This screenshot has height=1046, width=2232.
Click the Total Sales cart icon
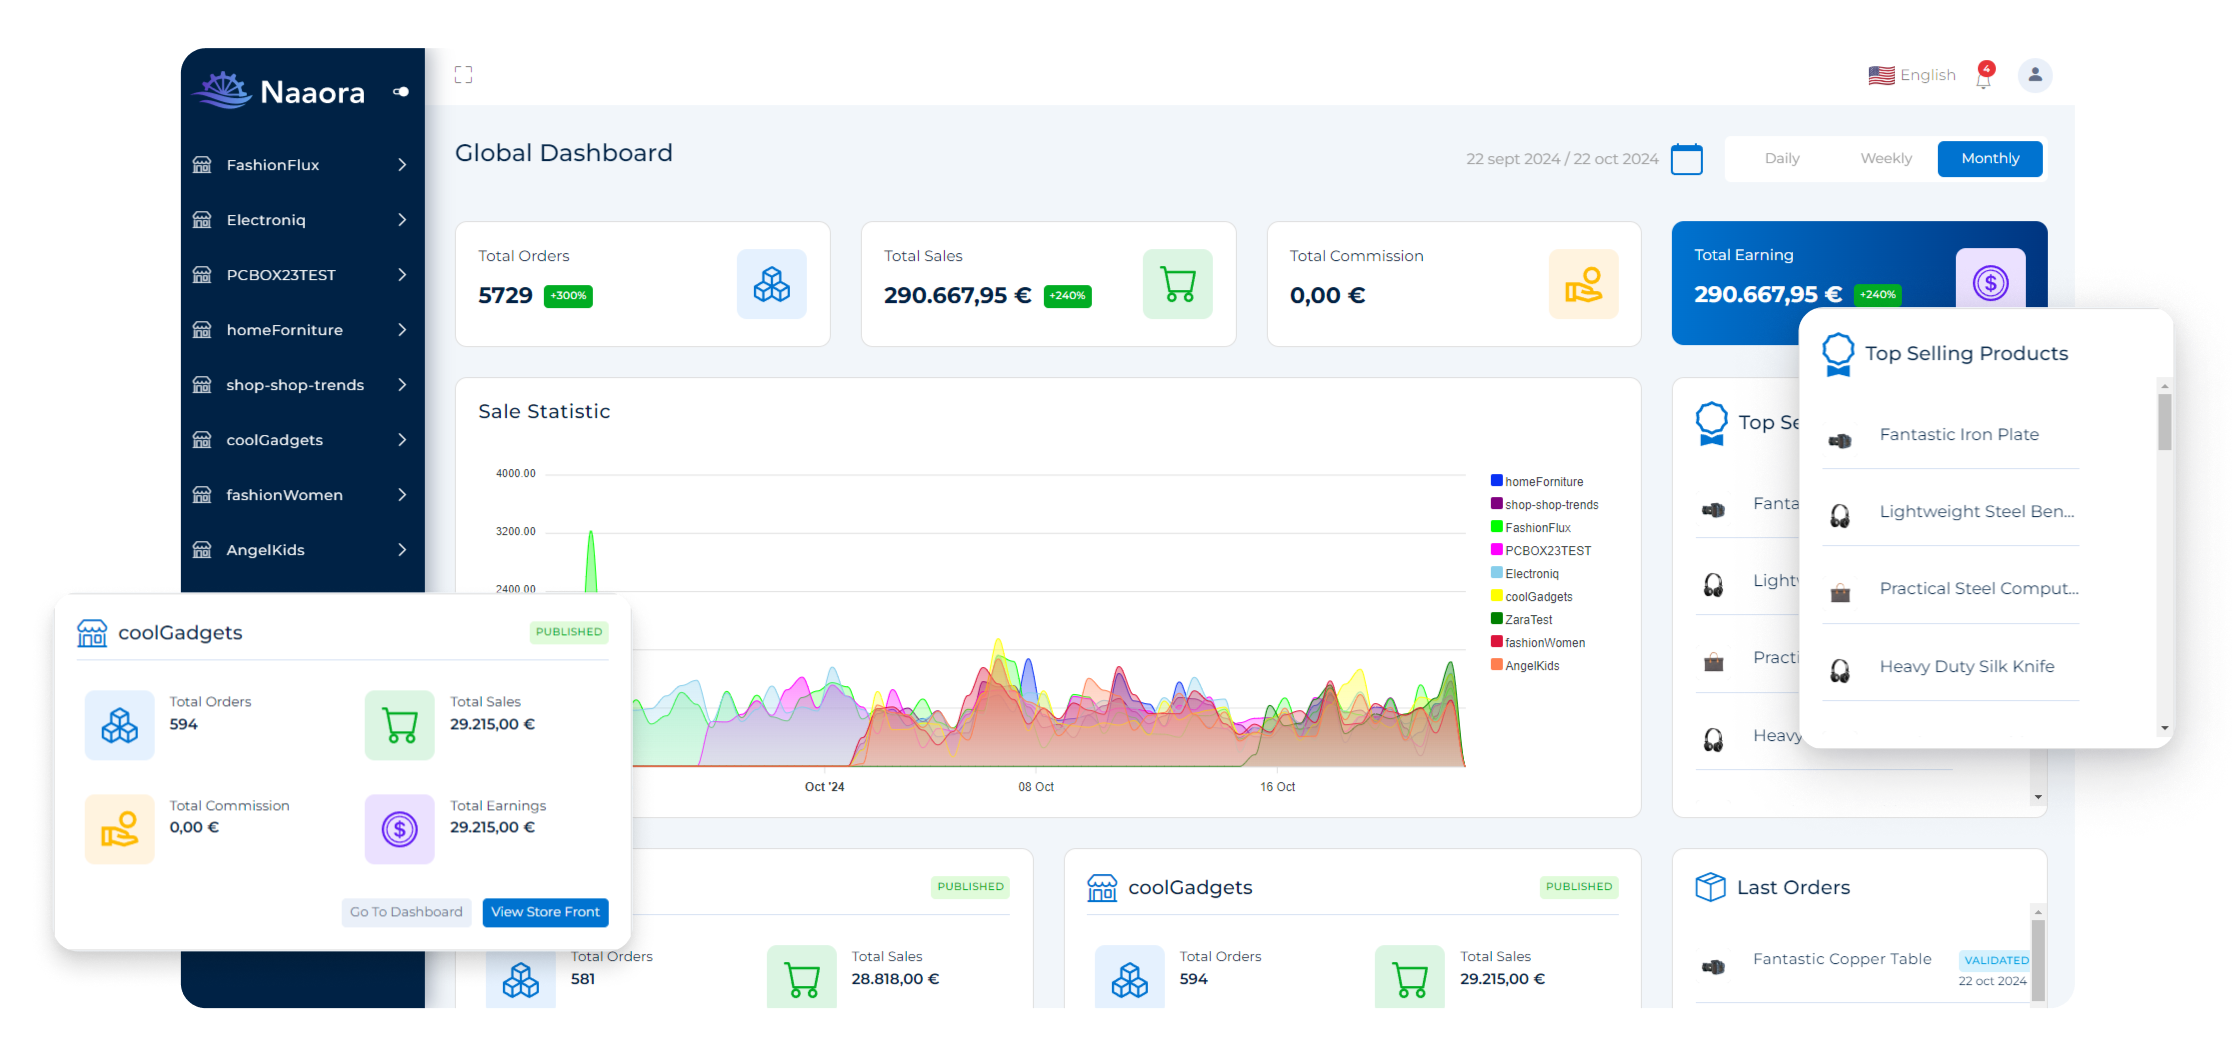click(x=1177, y=285)
